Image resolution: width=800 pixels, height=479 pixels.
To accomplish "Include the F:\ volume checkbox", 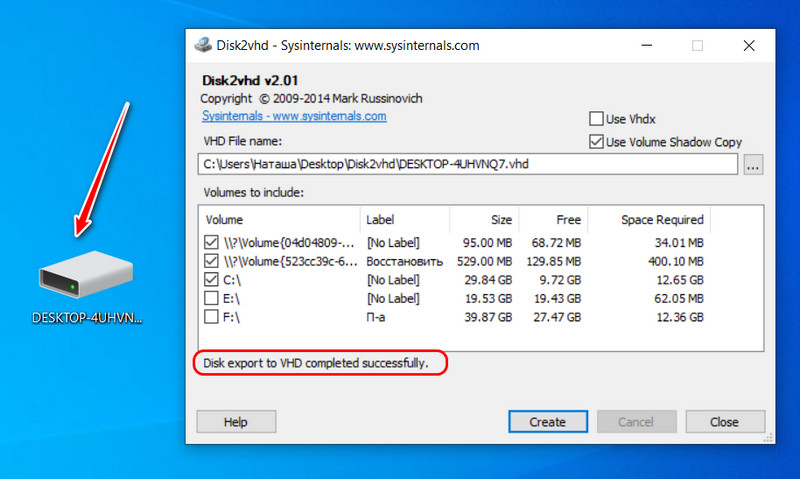I will (x=211, y=317).
